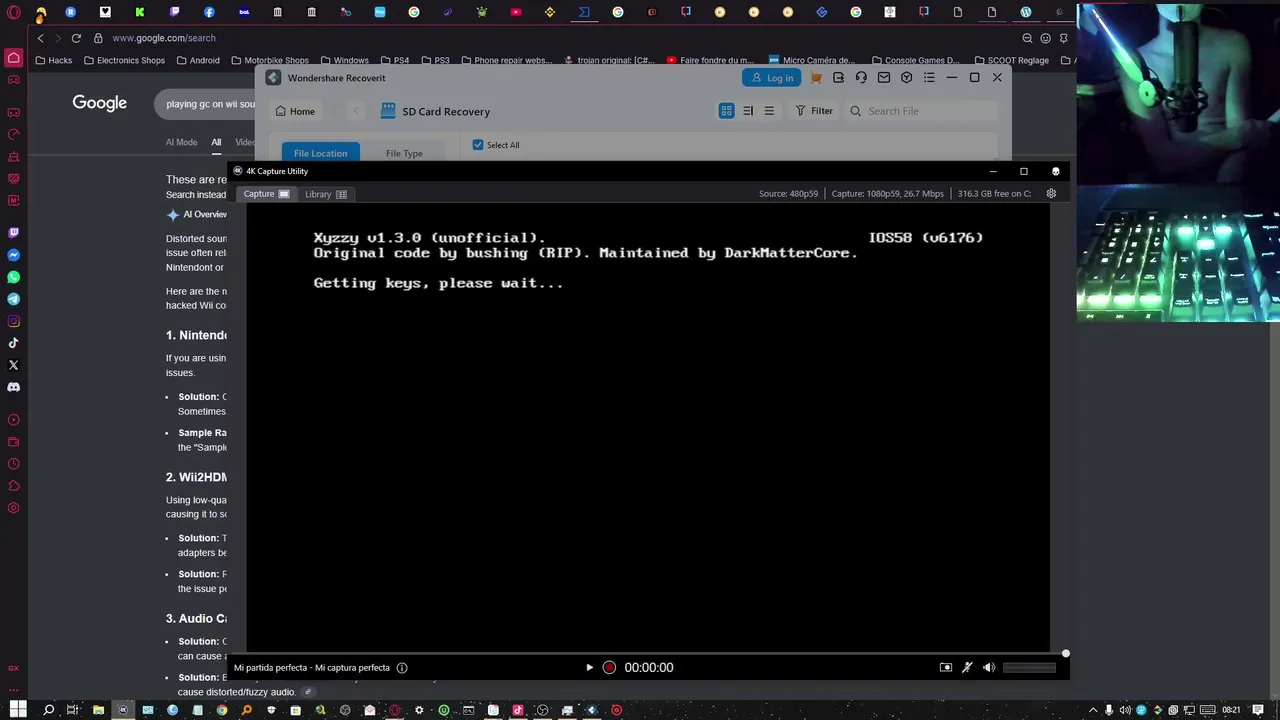The image size is (1280, 720).
Task: Open Twitch in the Opera GX sidebar
Action: 14,232
